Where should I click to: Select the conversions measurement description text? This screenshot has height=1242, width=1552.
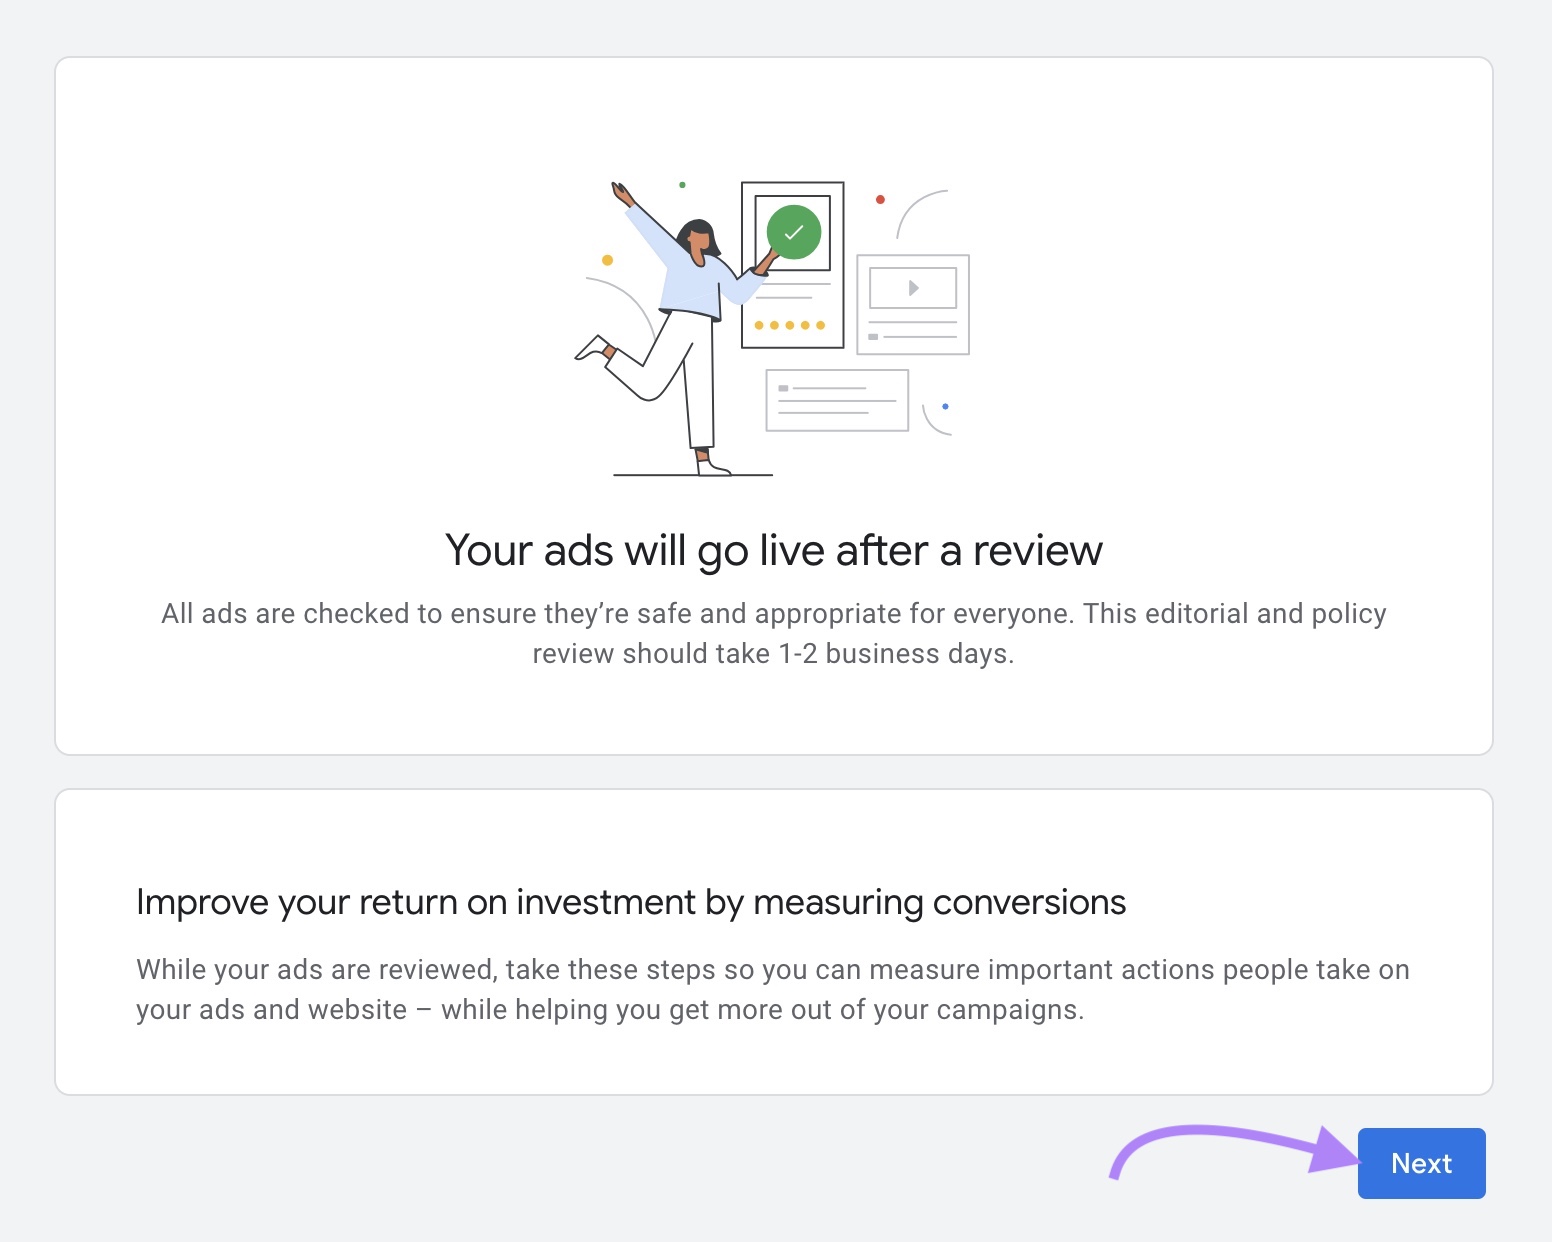[x=772, y=988]
